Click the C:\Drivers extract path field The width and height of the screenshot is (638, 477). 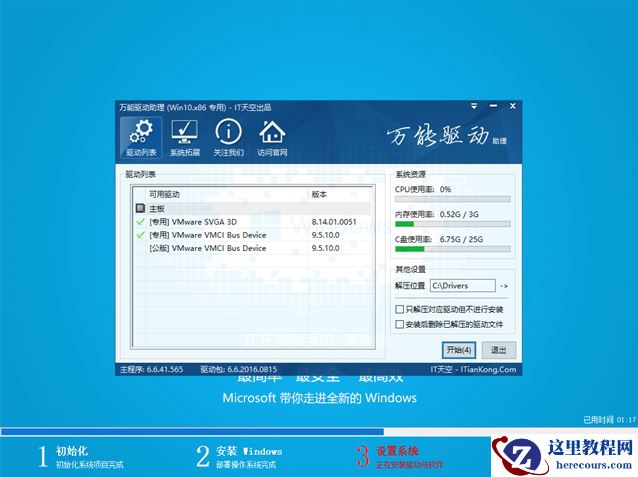(463, 286)
